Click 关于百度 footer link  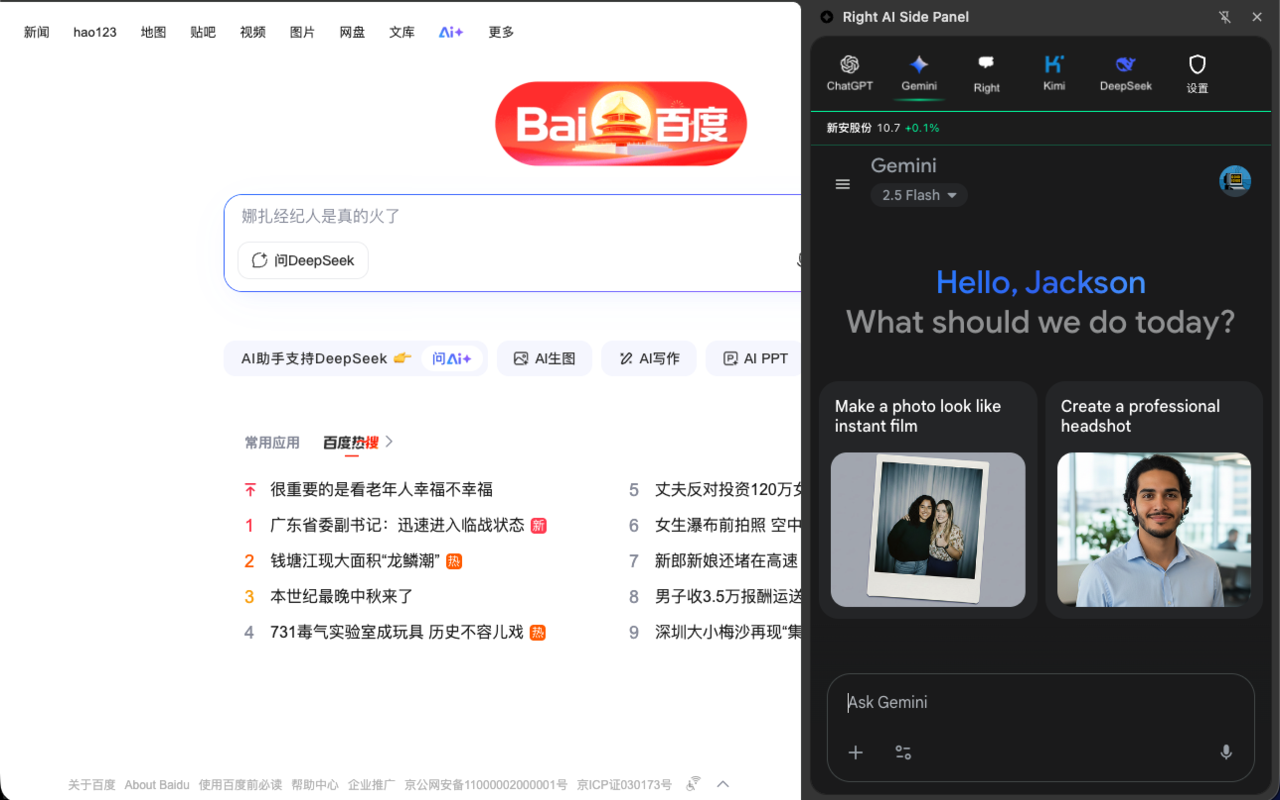[x=92, y=785]
